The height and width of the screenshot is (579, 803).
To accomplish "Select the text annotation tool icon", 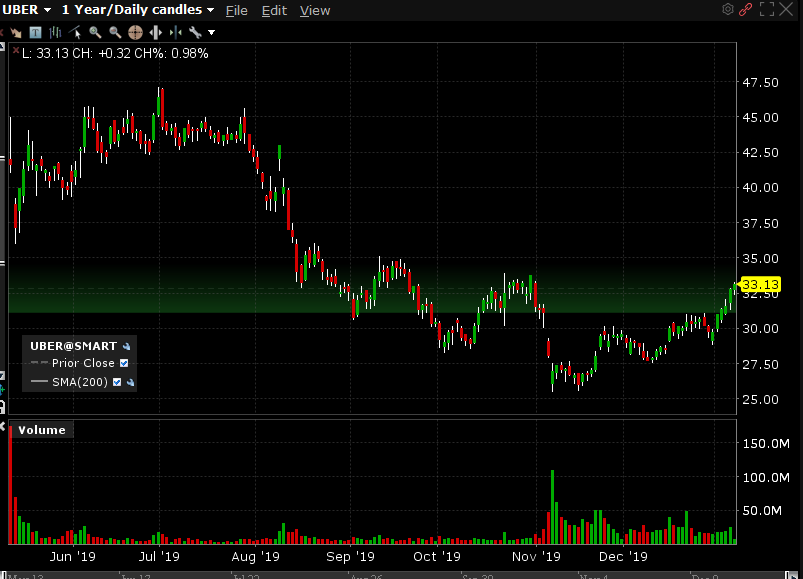I will point(35,33).
